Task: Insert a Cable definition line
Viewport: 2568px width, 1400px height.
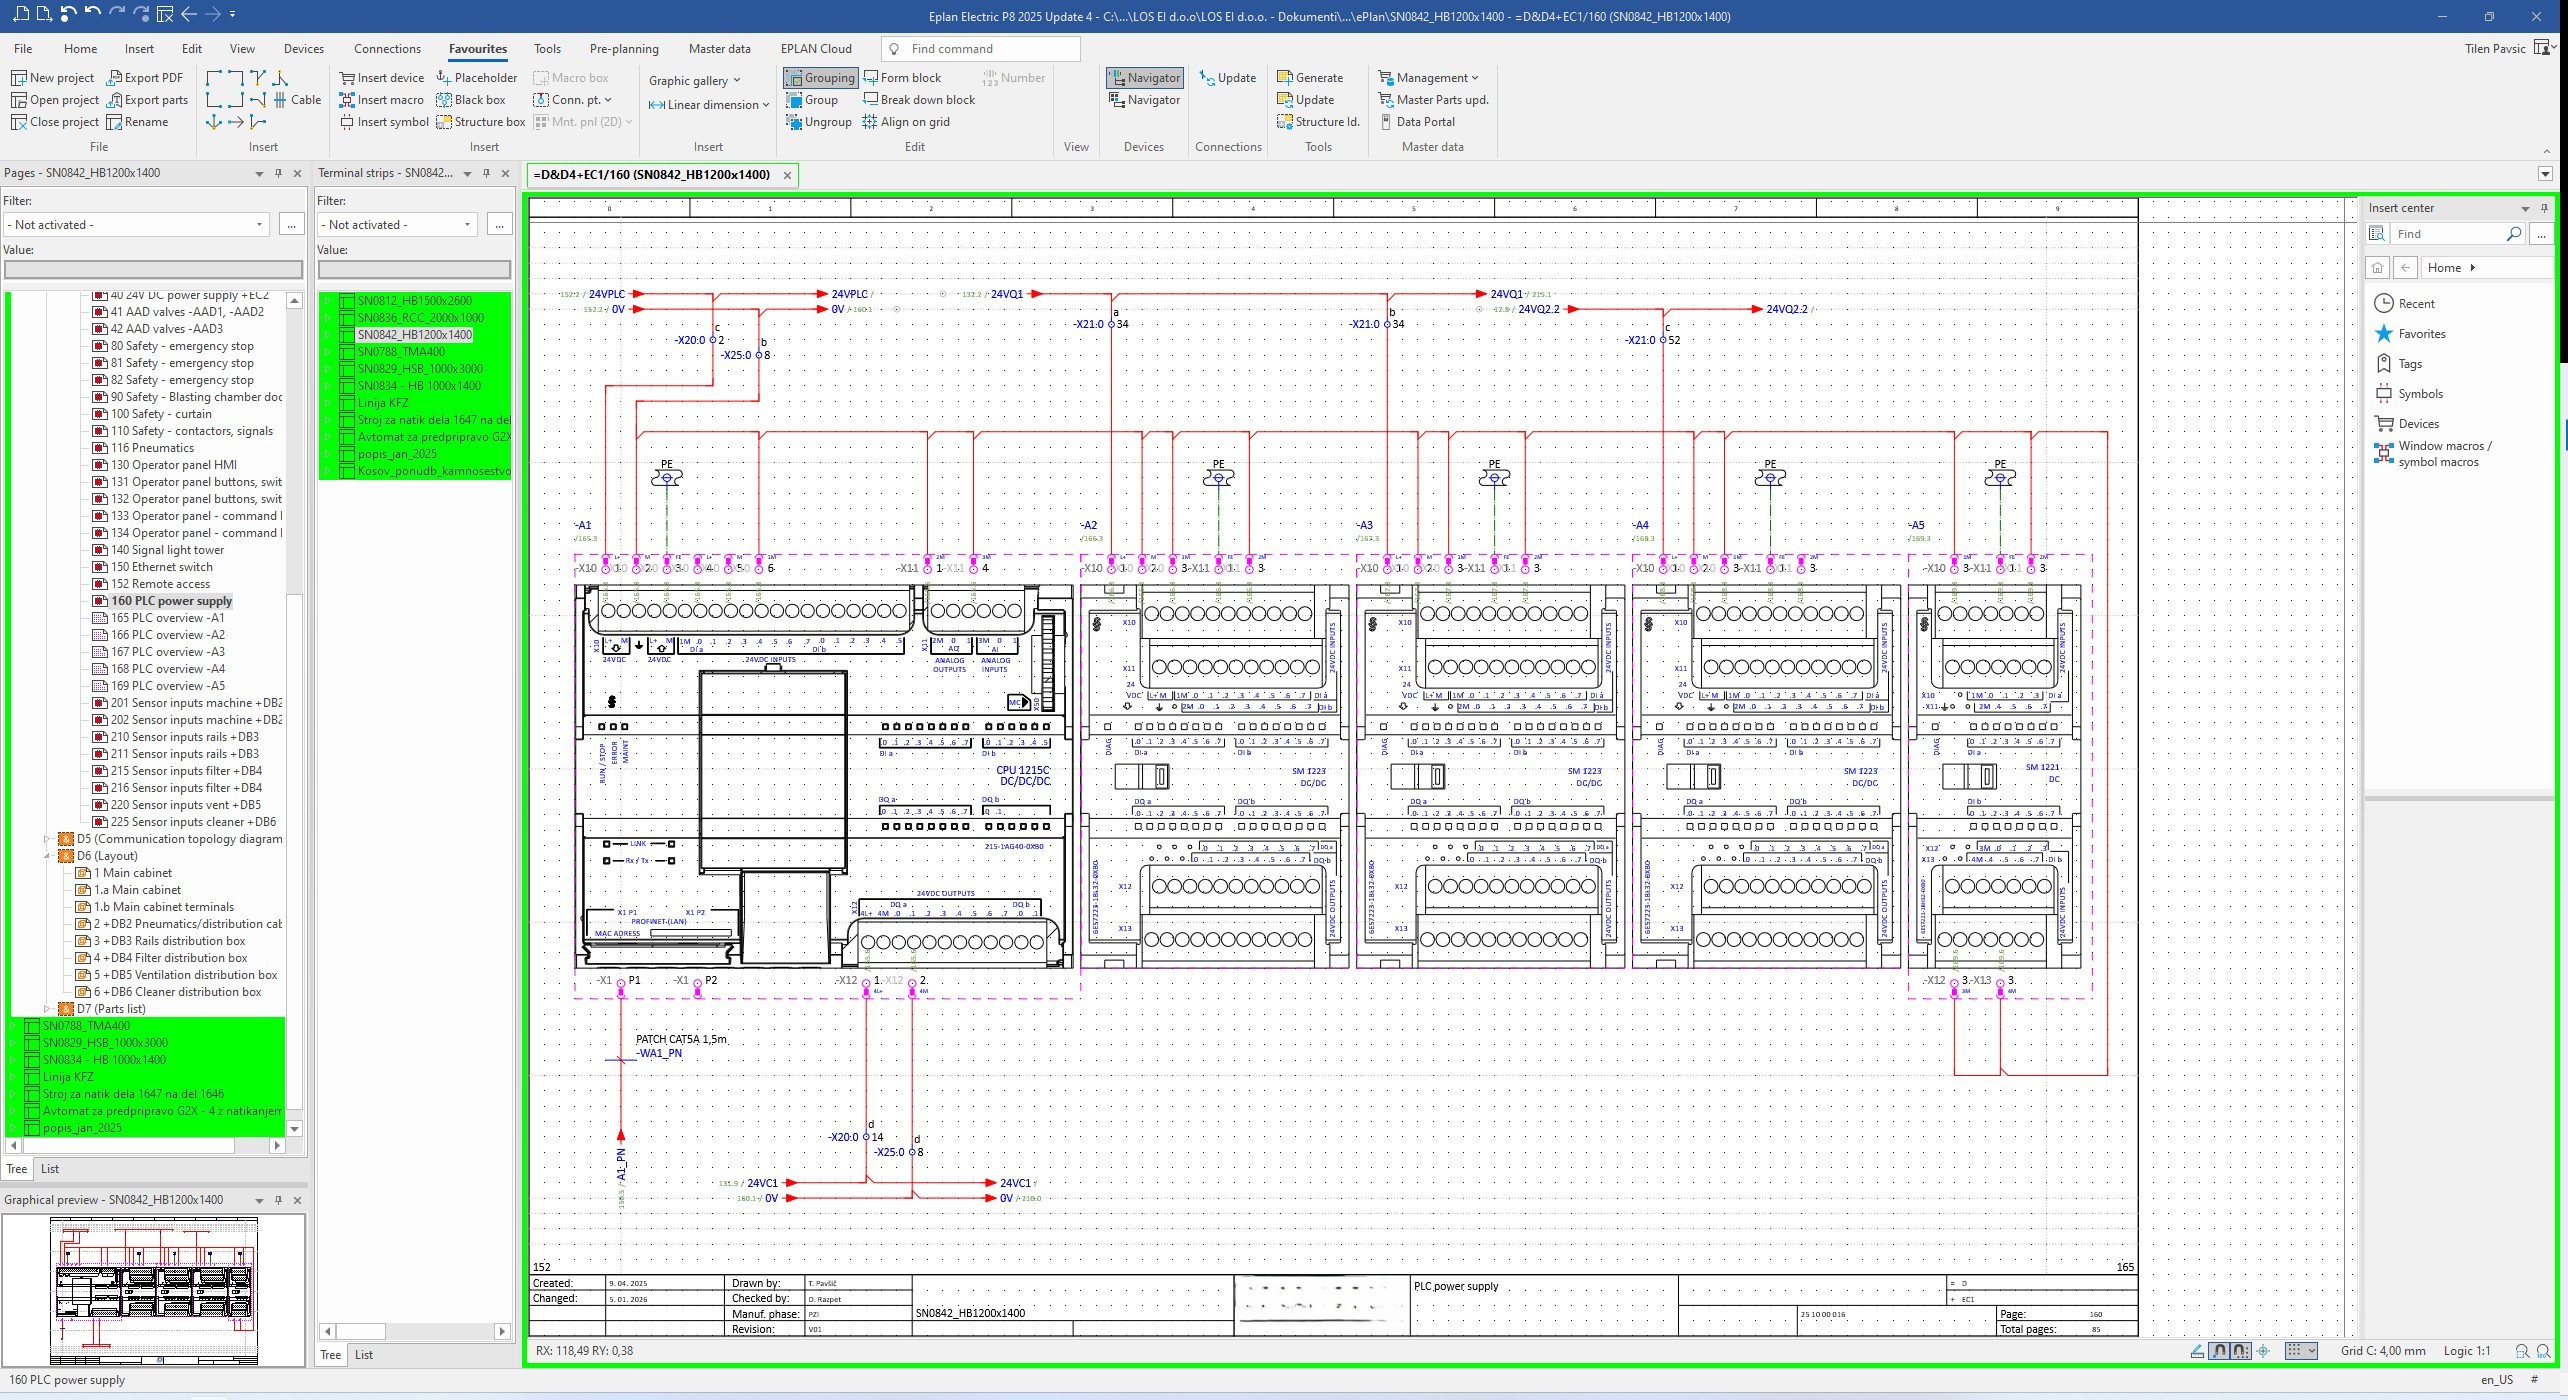Action: pyautogui.click(x=296, y=100)
